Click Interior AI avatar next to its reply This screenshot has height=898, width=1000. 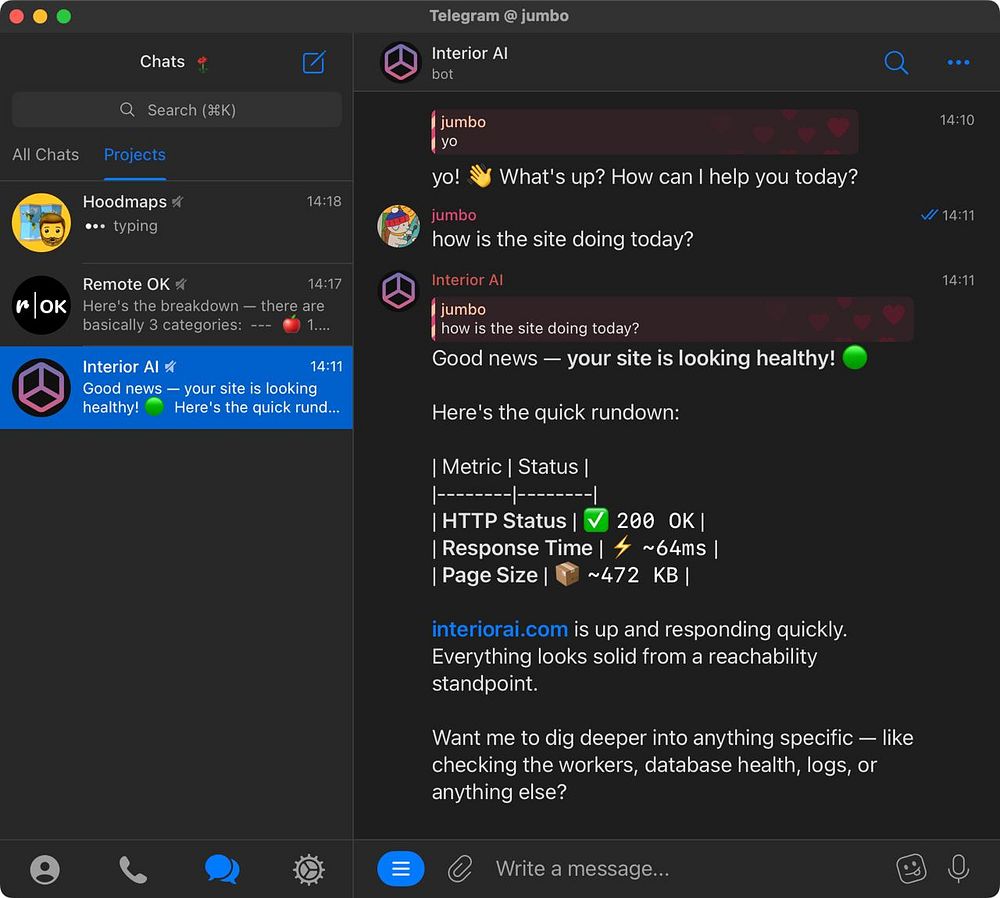[x=399, y=291]
